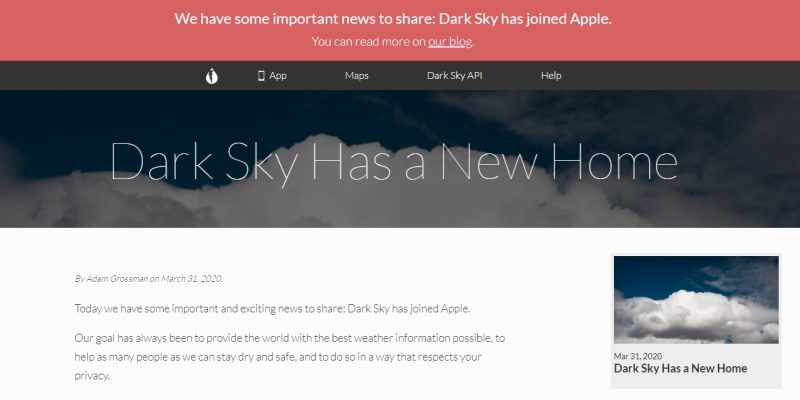Image resolution: width=800 pixels, height=400 pixels.
Task: Click the sidebar "Dark Sky Has a New Home" title
Action: click(x=680, y=368)
